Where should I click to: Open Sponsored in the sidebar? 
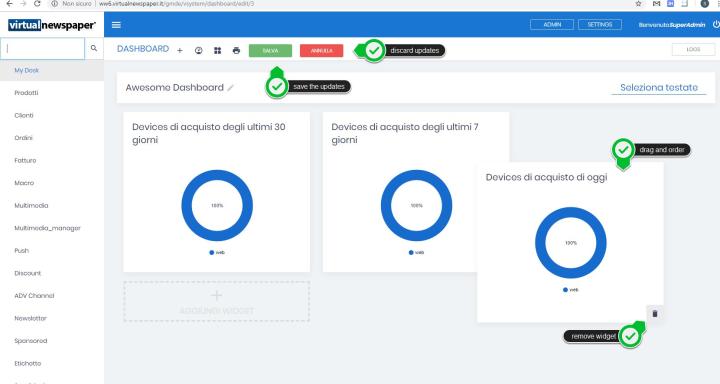pyautogui.click(x=31, y=340)
